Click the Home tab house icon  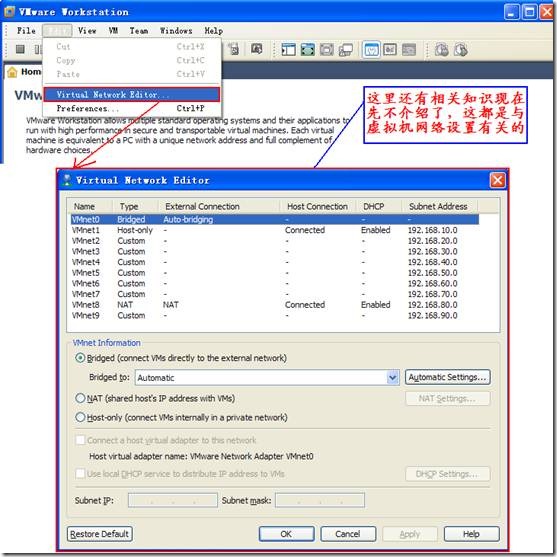pyautogui.click(x=12, y=72)
